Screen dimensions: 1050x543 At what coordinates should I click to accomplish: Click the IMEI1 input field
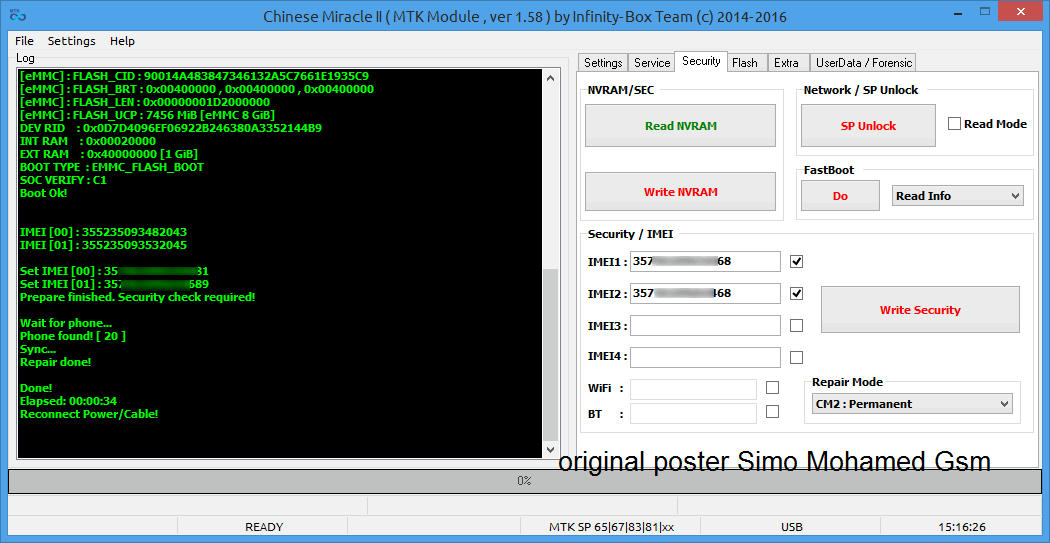(x=705, y=261)
